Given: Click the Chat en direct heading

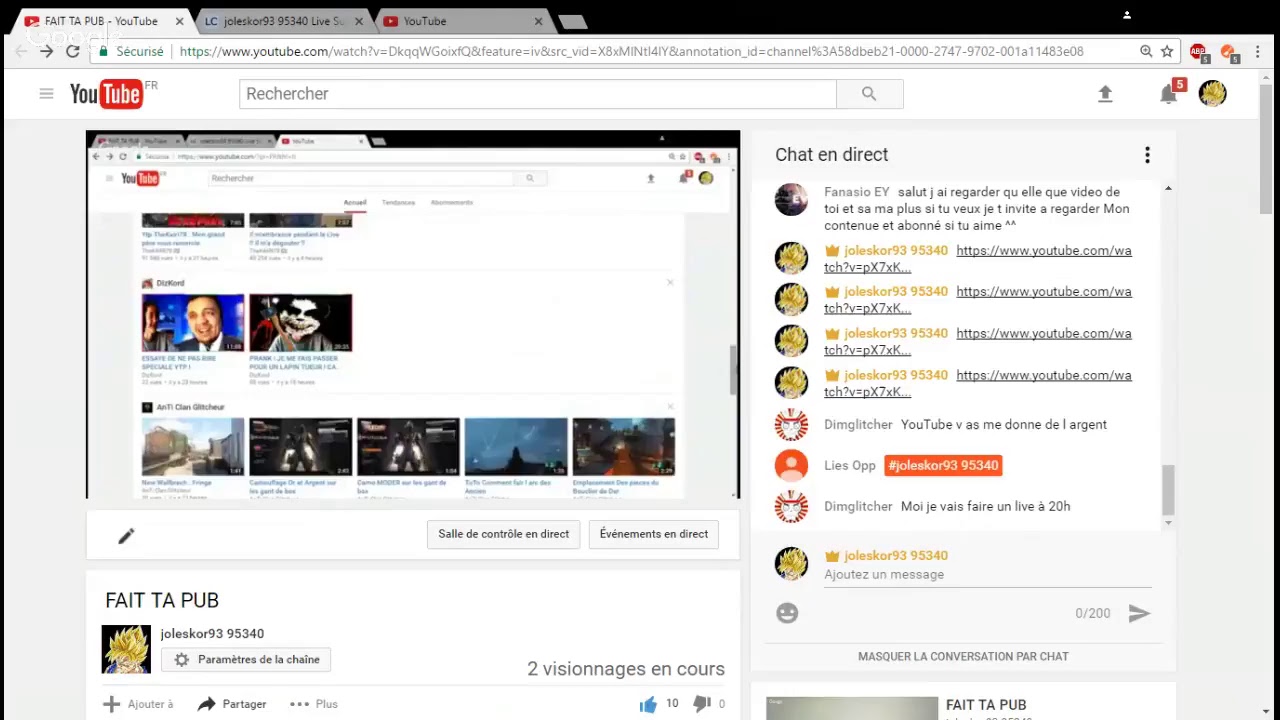Looking at the screenshot, I should coord(831,155).
